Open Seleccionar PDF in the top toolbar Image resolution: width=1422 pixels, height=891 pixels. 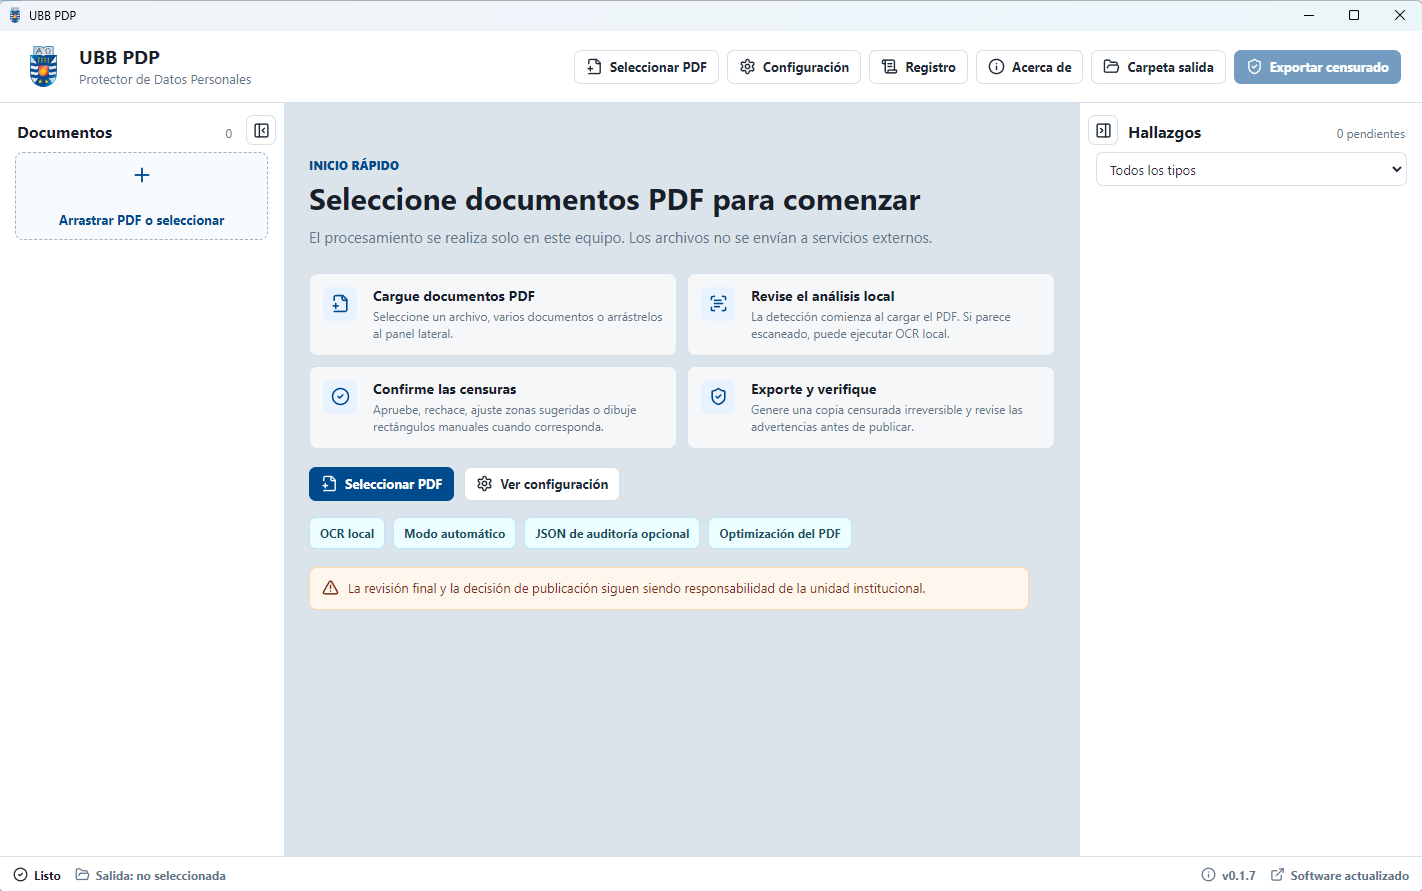[x=646, y=67]
